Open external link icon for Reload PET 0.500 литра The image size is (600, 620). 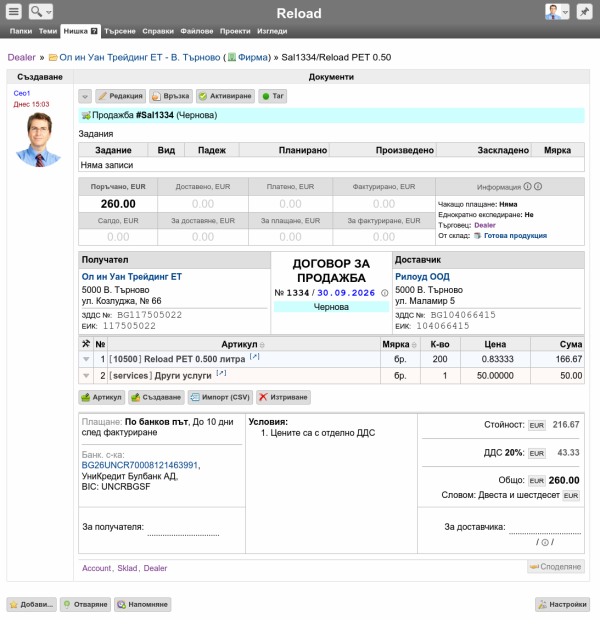[x=254, y=357]
